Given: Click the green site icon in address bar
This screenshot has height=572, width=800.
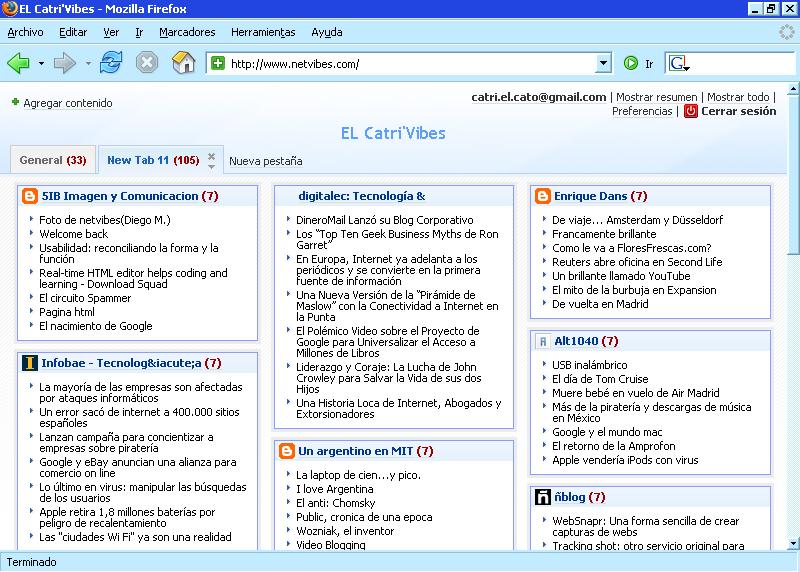Looking at the screenshot, I should (x=218, y=63).
